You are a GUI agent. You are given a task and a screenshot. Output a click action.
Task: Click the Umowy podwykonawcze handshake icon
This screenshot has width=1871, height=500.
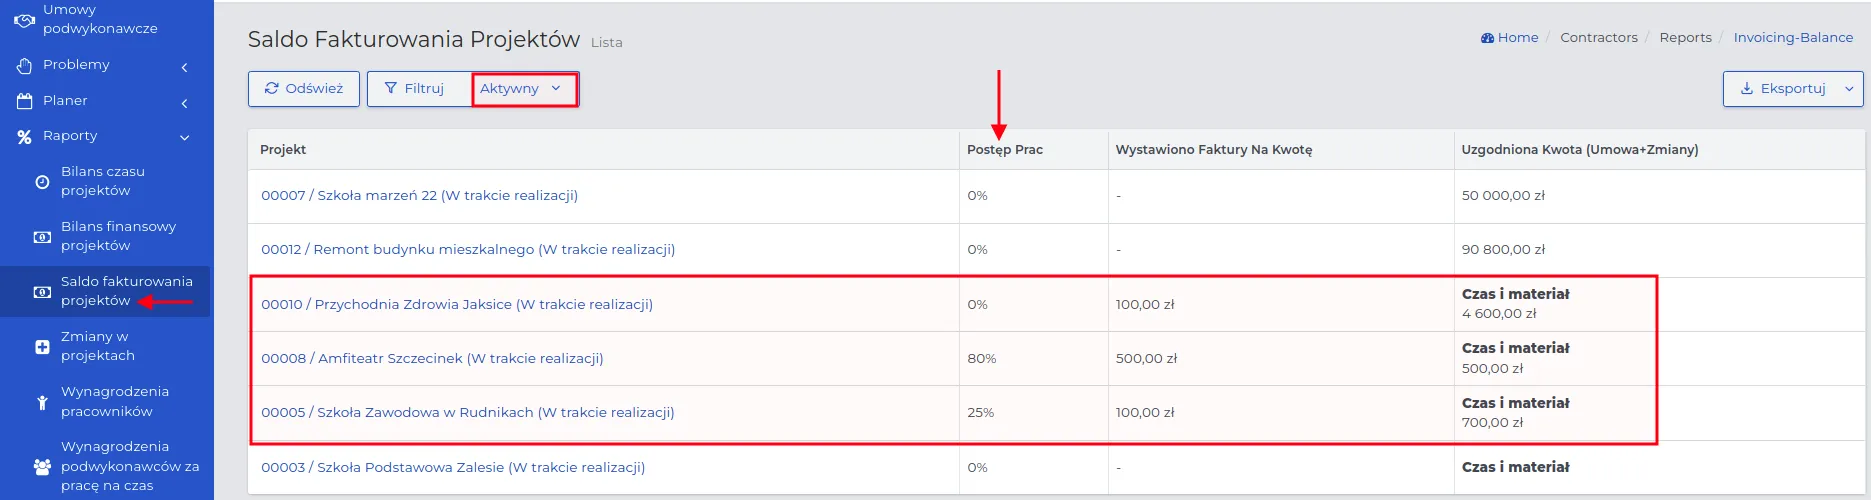[24, 19]
